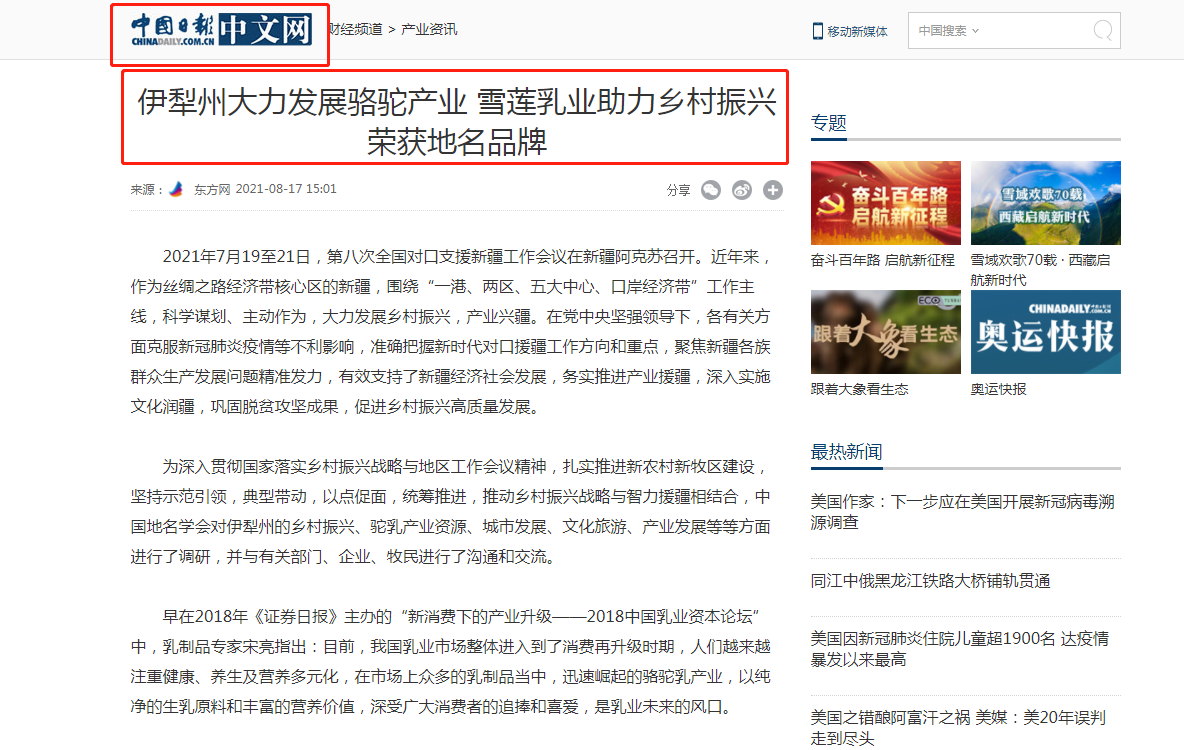Share article via WeChat icon

point(711,190)
